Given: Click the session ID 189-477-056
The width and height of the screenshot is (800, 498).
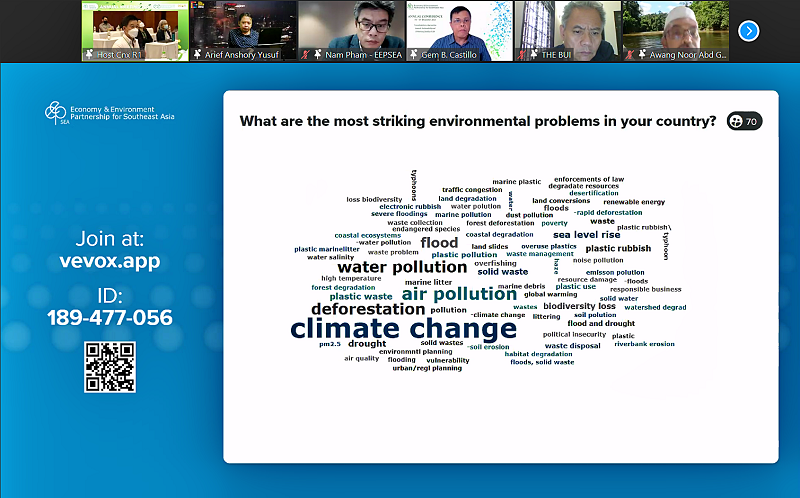Looking at the screenshot, I should coord(110,318).
